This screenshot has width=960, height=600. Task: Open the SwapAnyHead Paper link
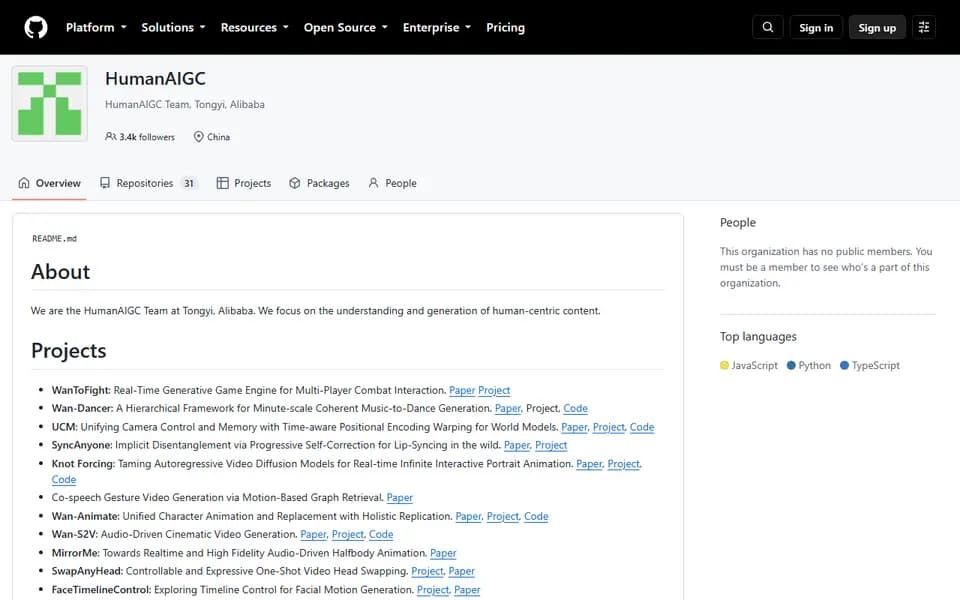pyautogui.click(x=462, y=571)
